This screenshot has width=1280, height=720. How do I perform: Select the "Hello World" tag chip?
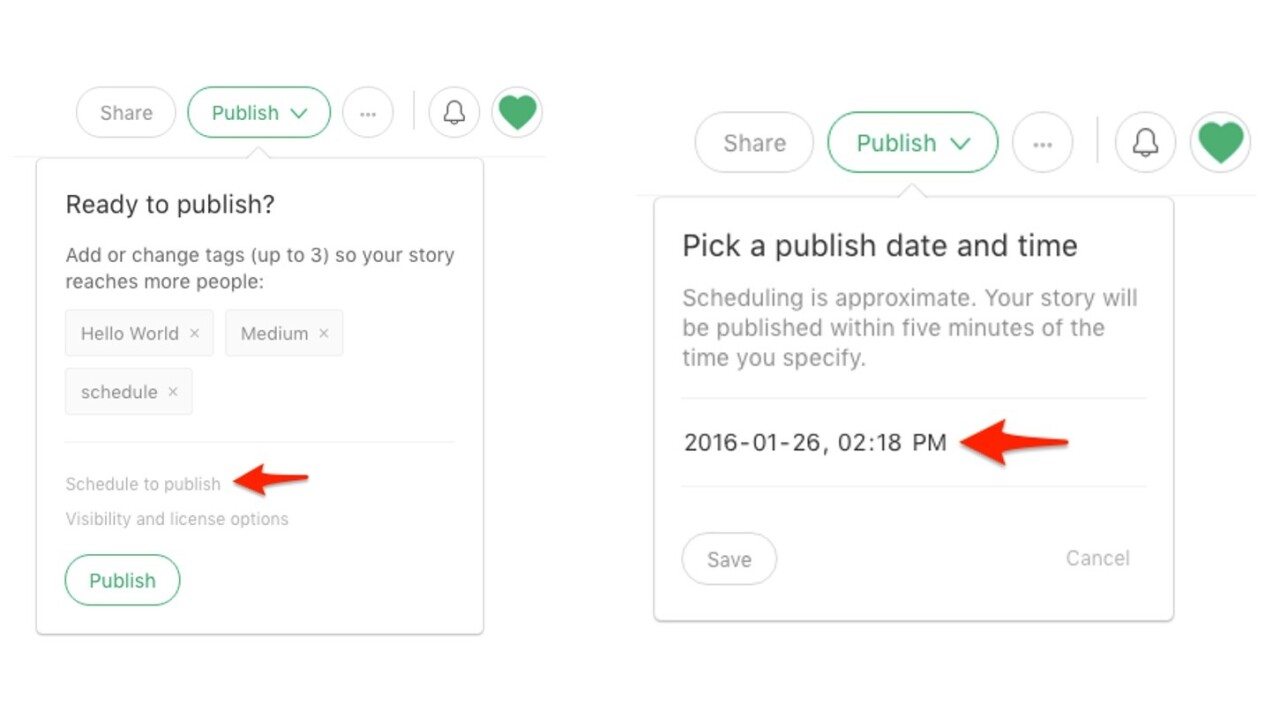(x=129, y=333)
